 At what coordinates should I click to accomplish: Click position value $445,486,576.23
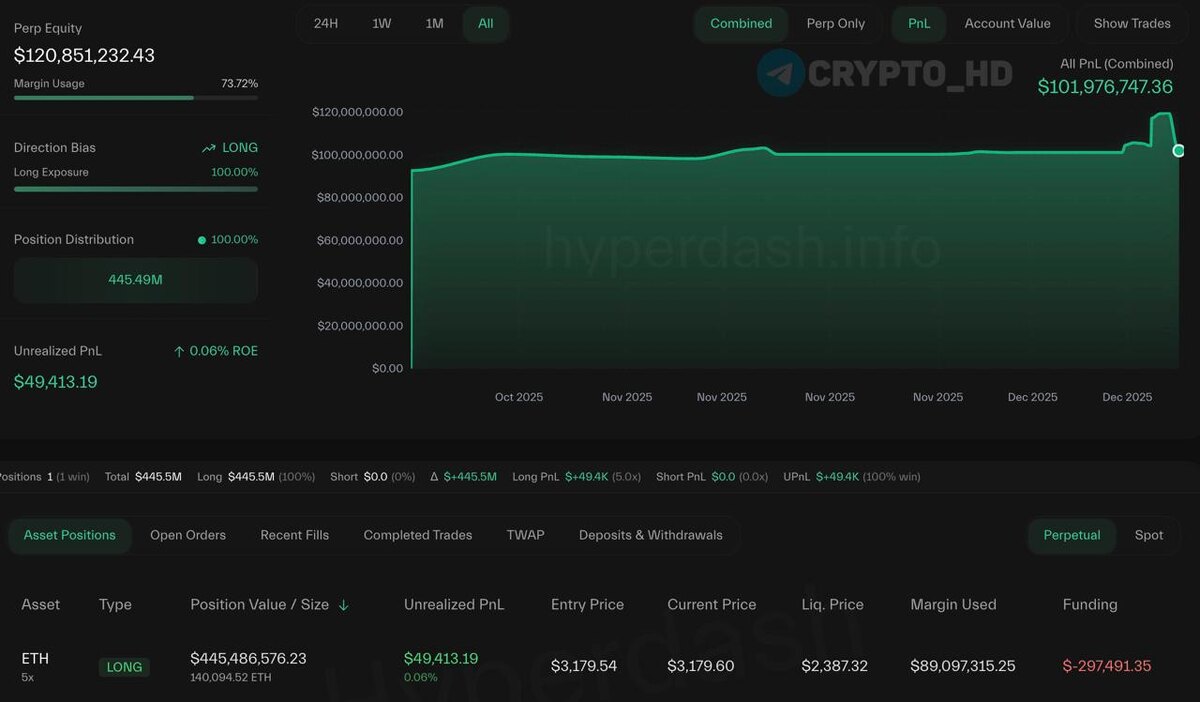pyautogui.click(x=248, y=658)
